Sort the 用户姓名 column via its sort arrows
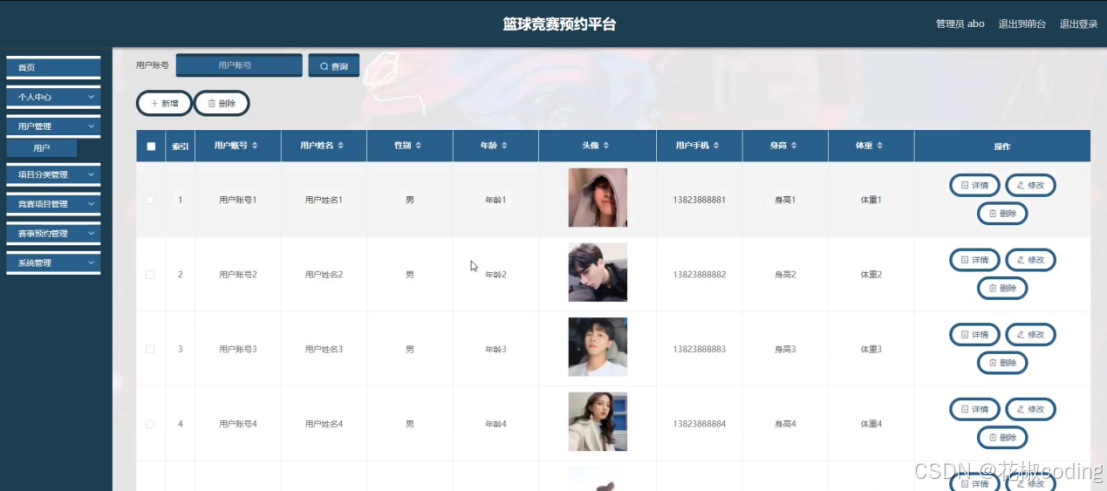The image size is (1107, 491). (x=341, y=146)
